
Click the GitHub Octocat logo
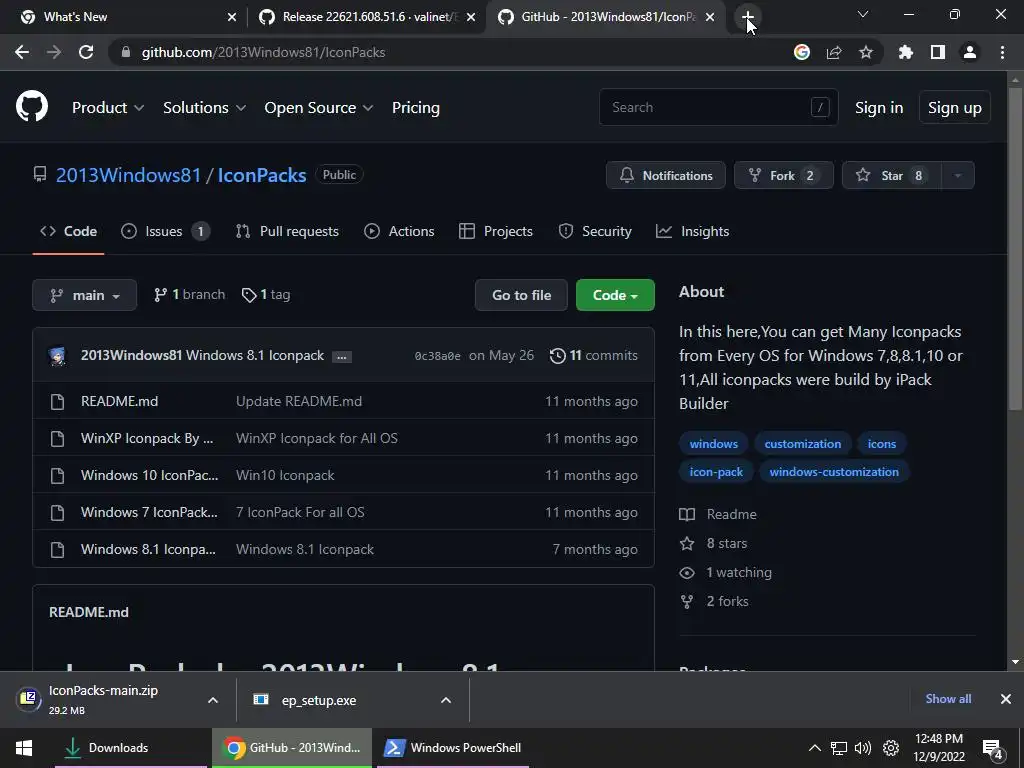click(x=32, y=107)
